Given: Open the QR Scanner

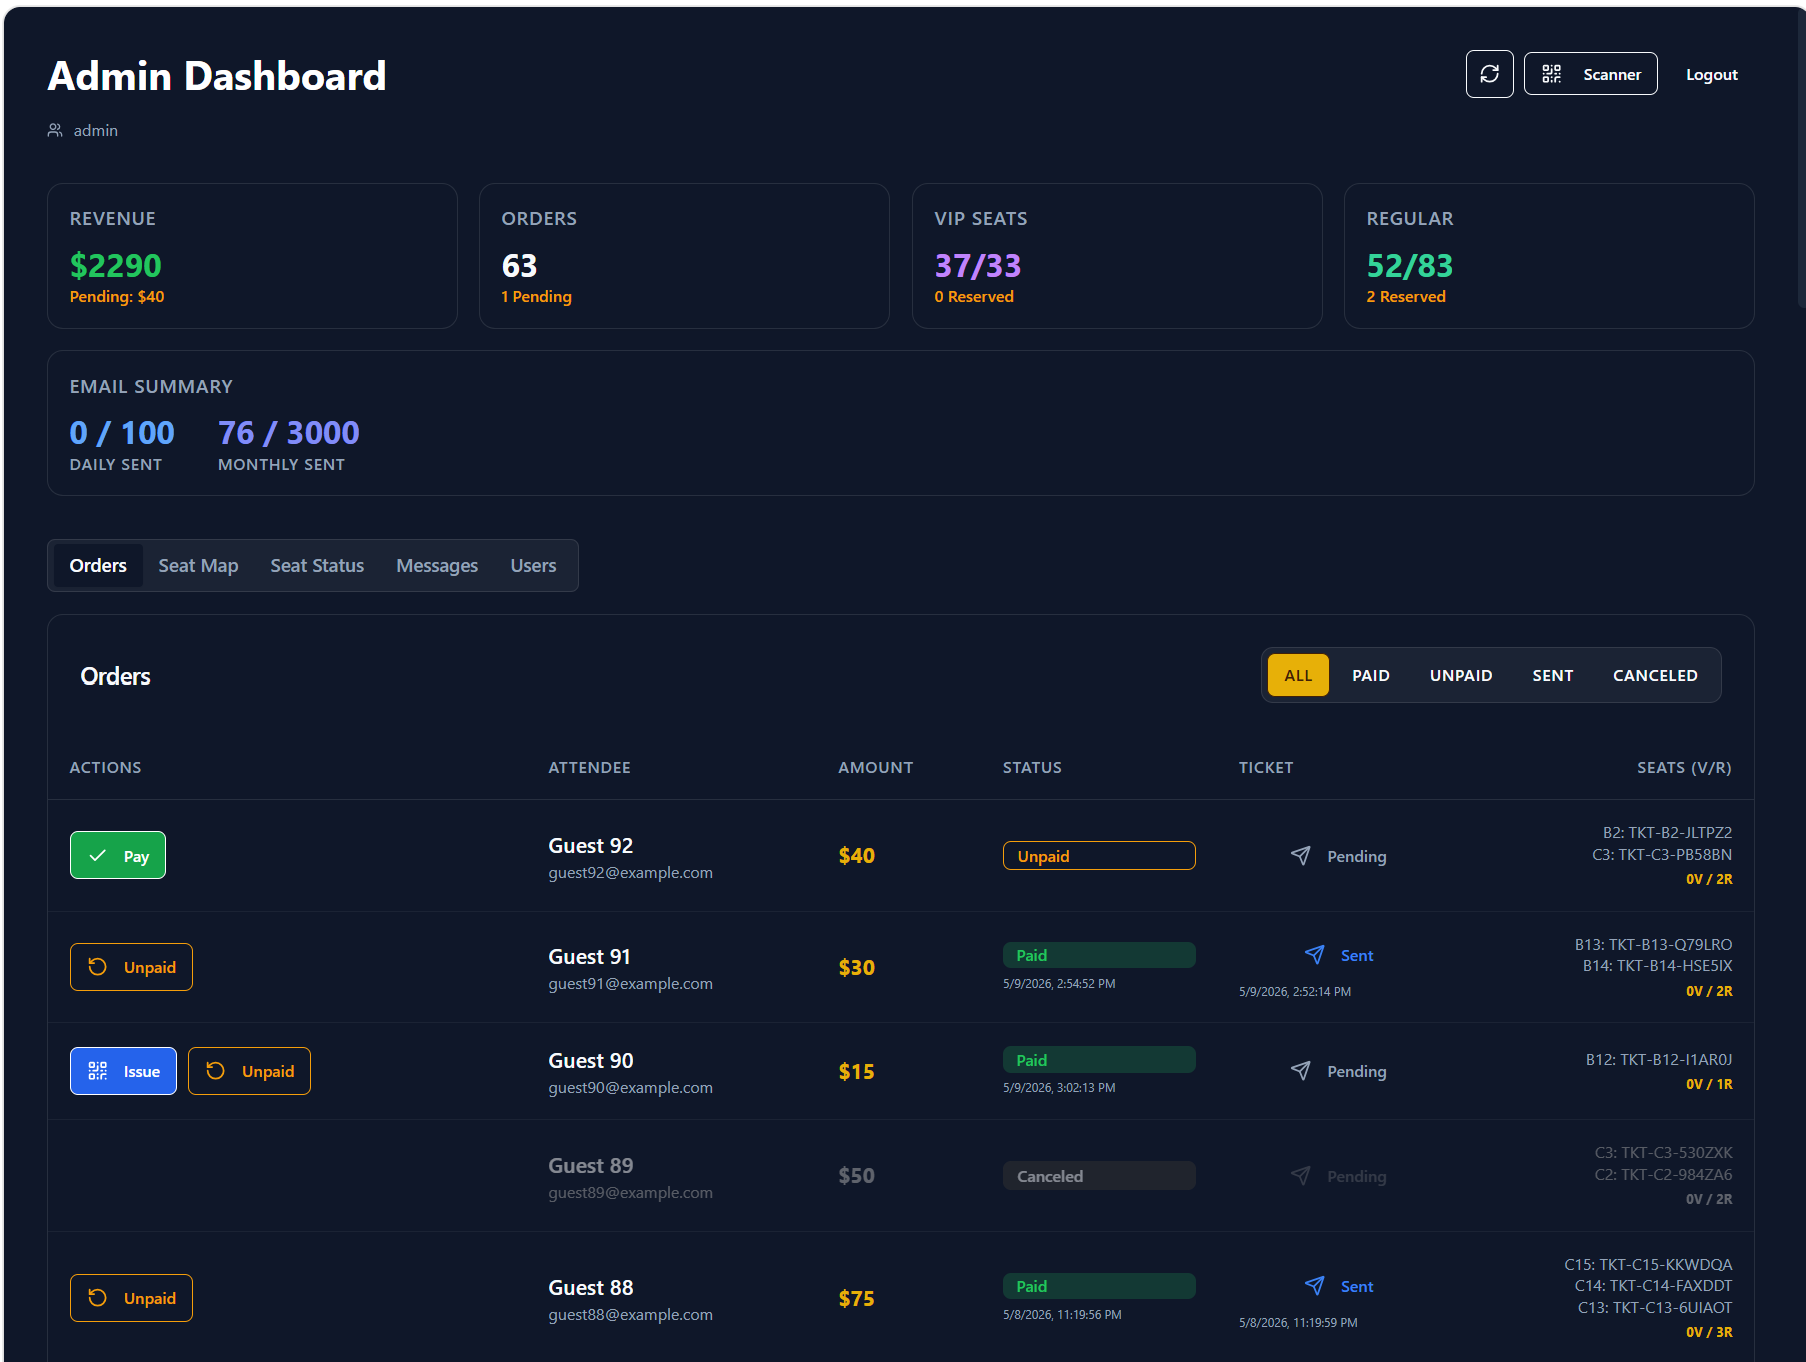Looking at the screenshot, I should tap(1590, 74).
